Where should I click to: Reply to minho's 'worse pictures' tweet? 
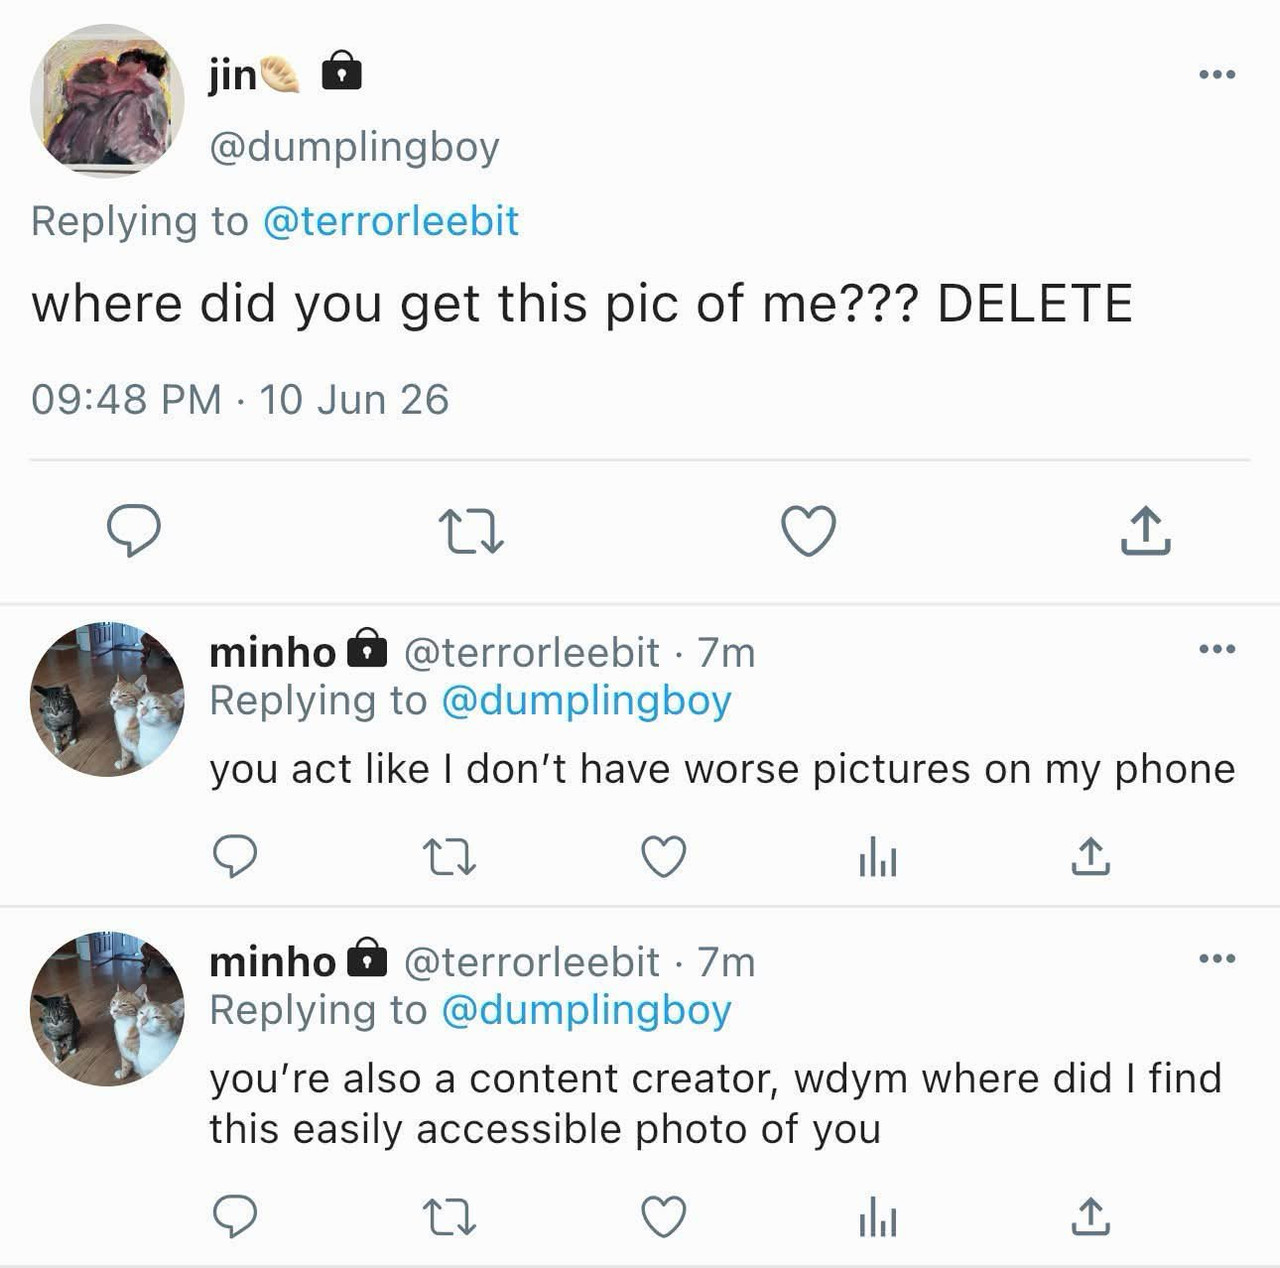(236, 857)
